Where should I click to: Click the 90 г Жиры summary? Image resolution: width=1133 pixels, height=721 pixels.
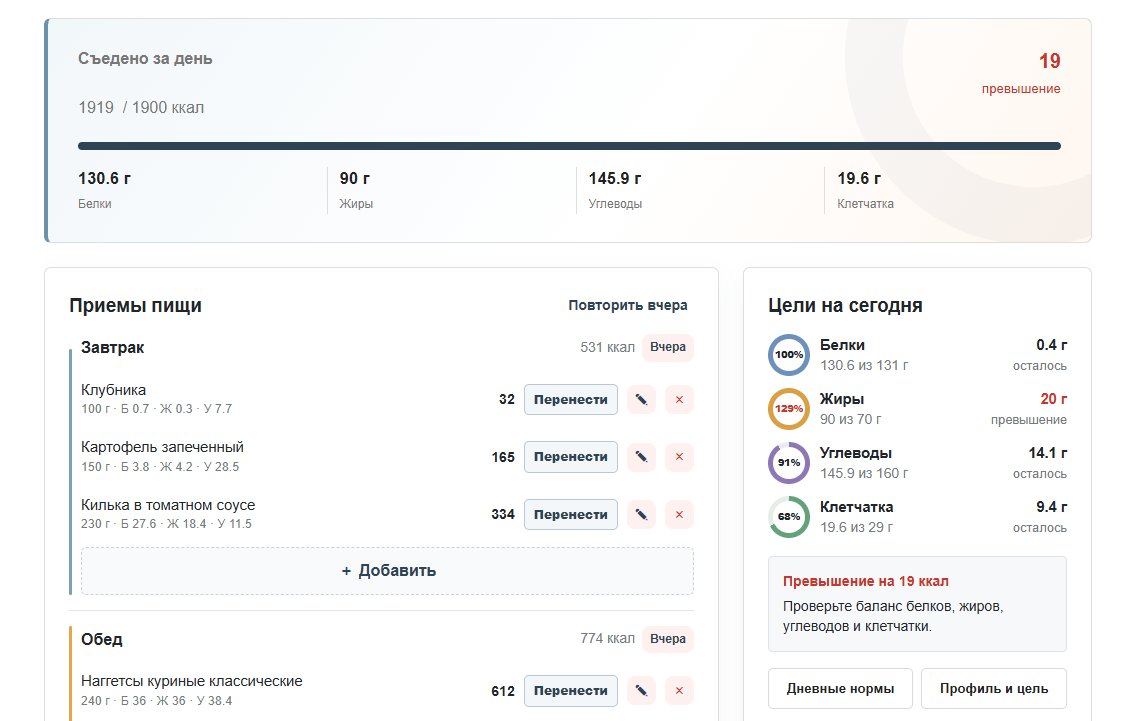tap(356, 190)
